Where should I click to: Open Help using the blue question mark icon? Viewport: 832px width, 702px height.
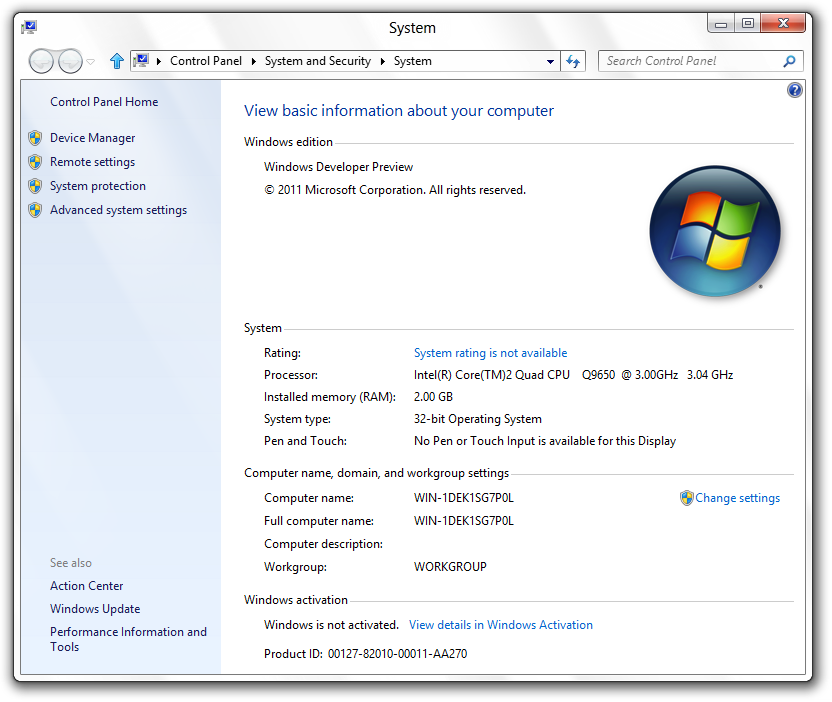click(x=795, y=90)
